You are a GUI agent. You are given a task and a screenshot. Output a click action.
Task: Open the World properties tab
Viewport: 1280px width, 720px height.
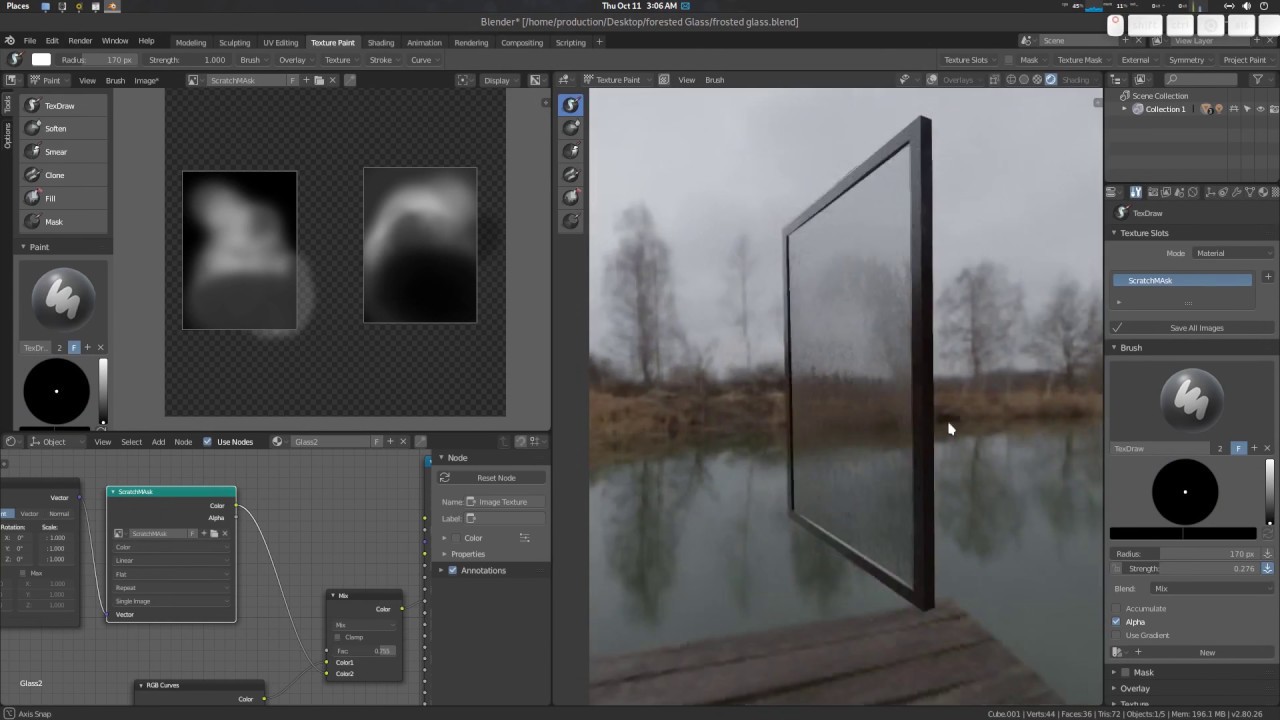point(1193,192)
